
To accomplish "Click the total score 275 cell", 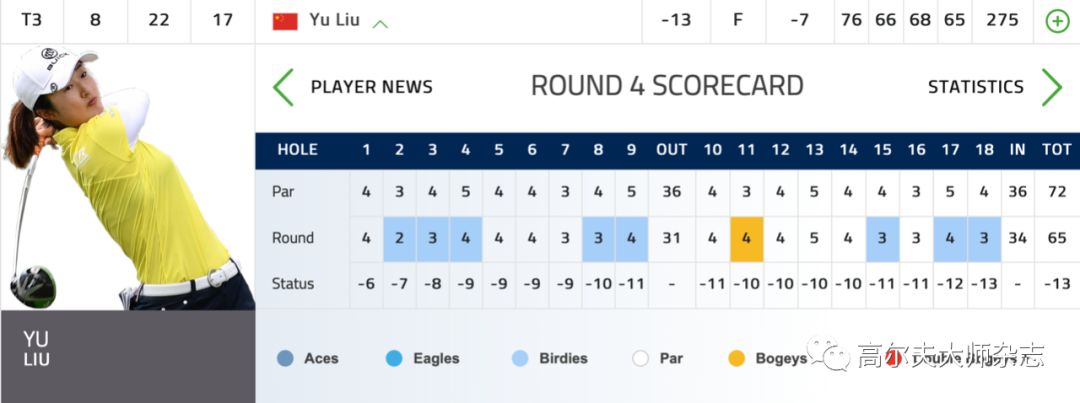I will coord(1002,21).
